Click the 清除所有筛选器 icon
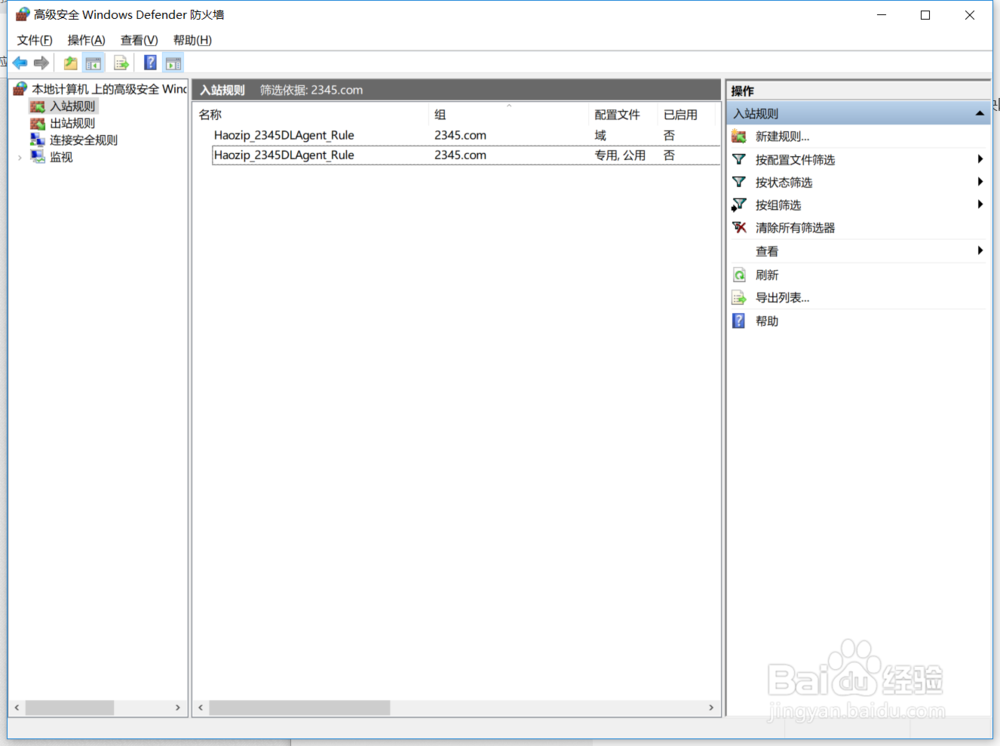This screenshot has width=1000, height=746. 739,228
